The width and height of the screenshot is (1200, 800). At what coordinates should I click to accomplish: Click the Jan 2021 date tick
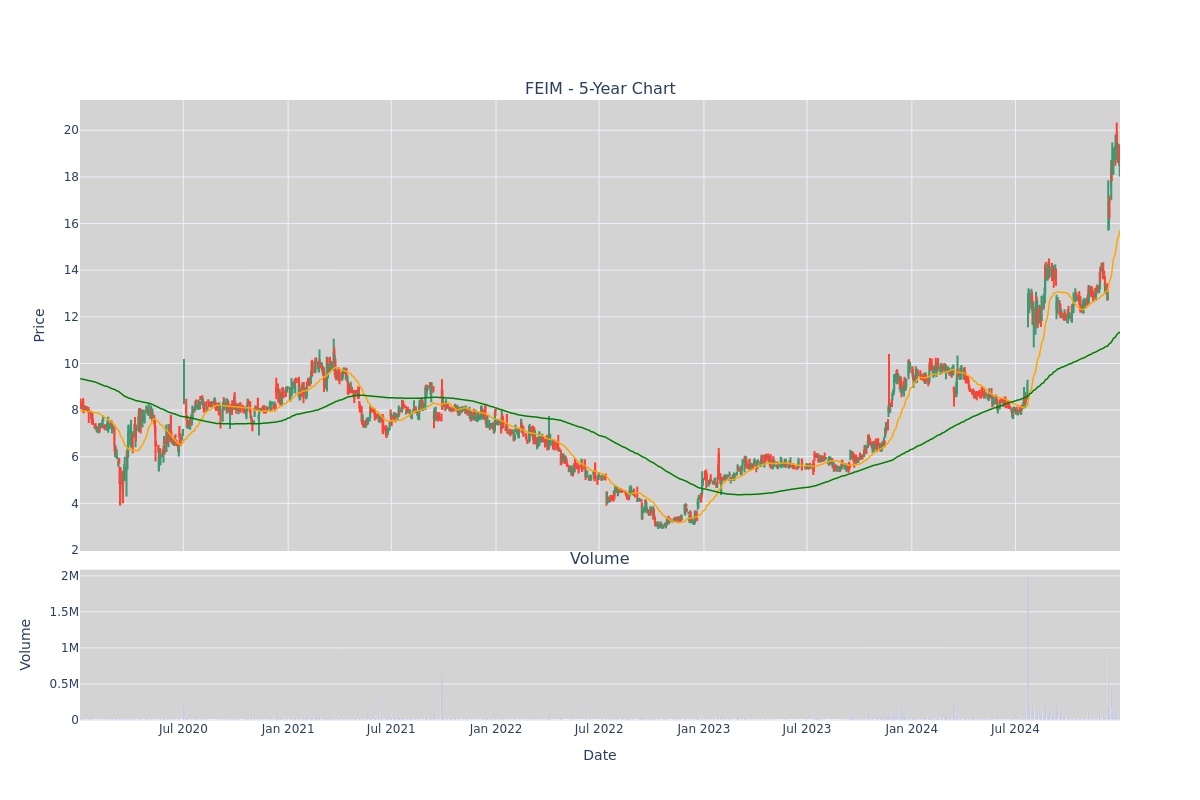[288, 729]
